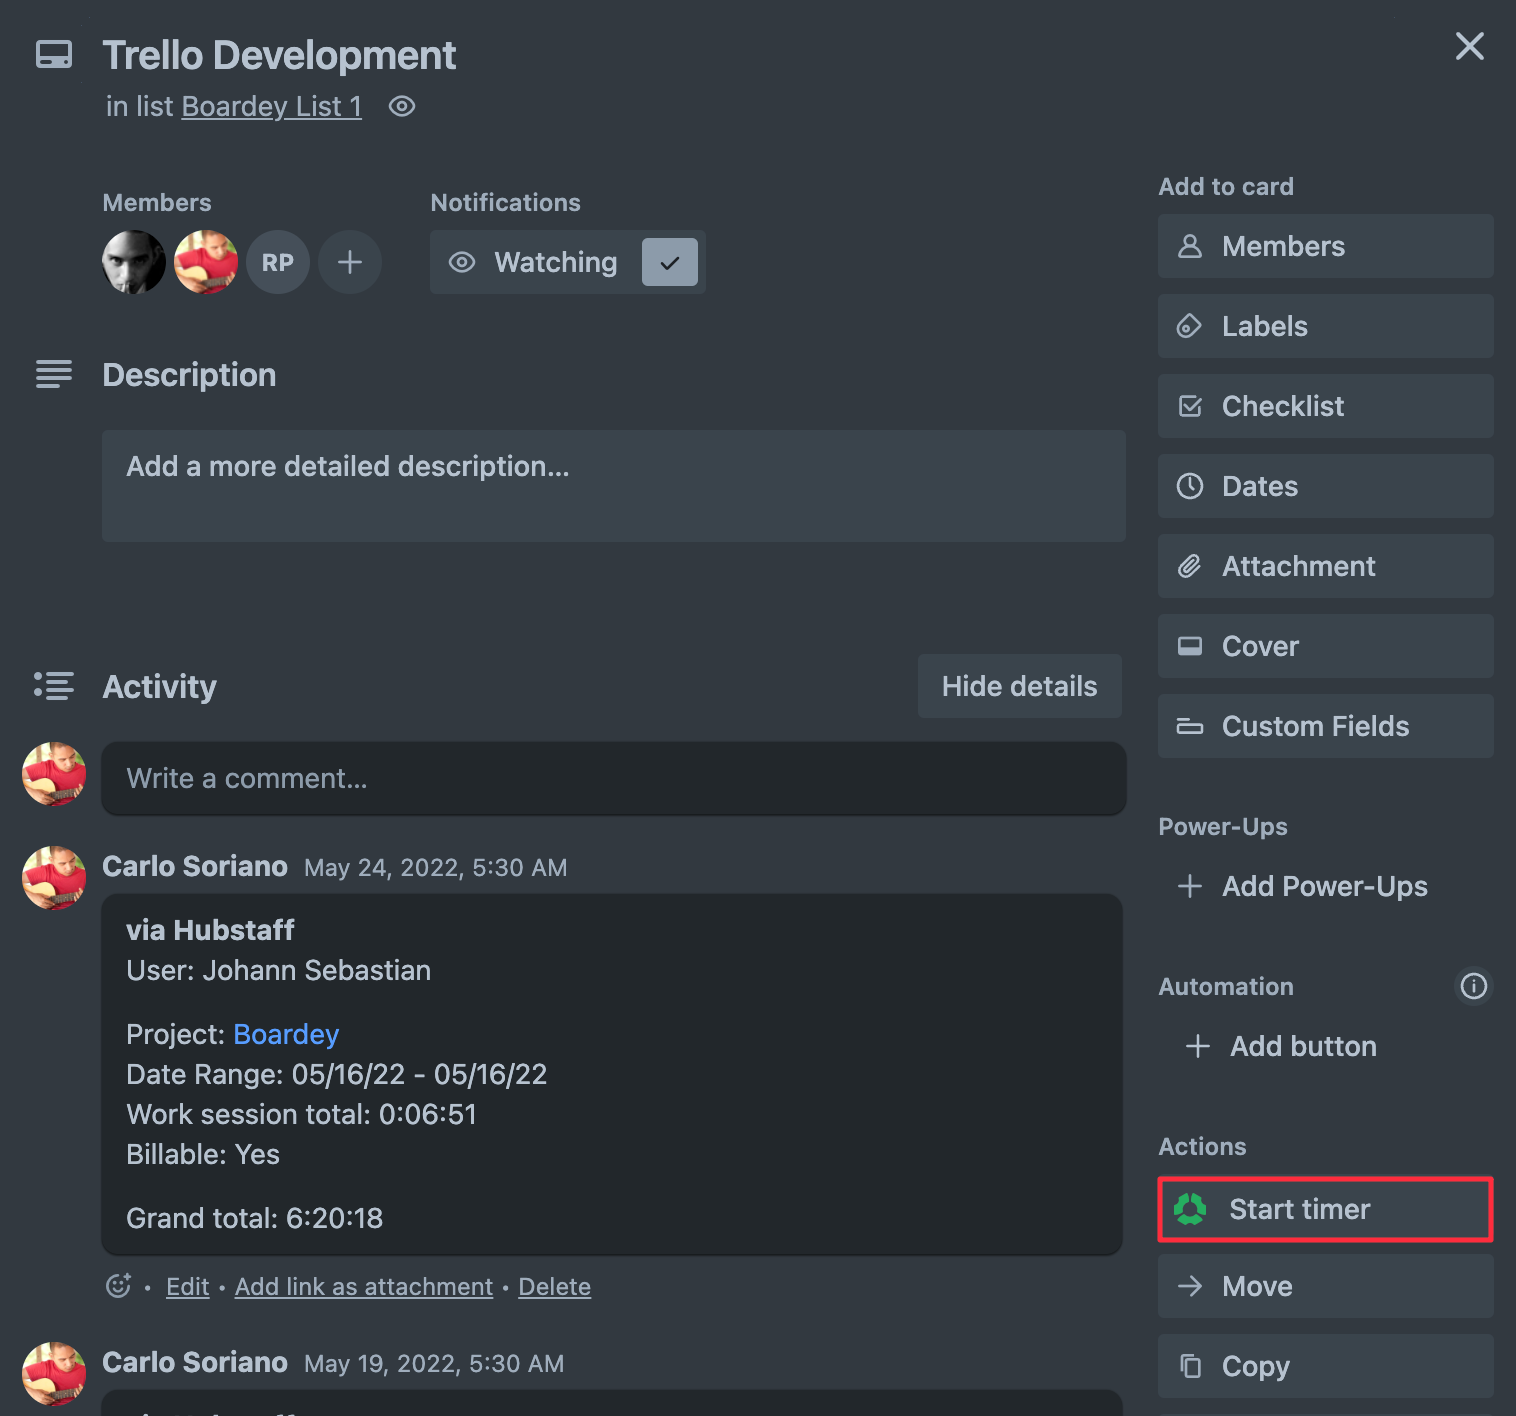1516x1416 pixels.
Task: Click Add button under Automation
Action: coord(1326,1046)
